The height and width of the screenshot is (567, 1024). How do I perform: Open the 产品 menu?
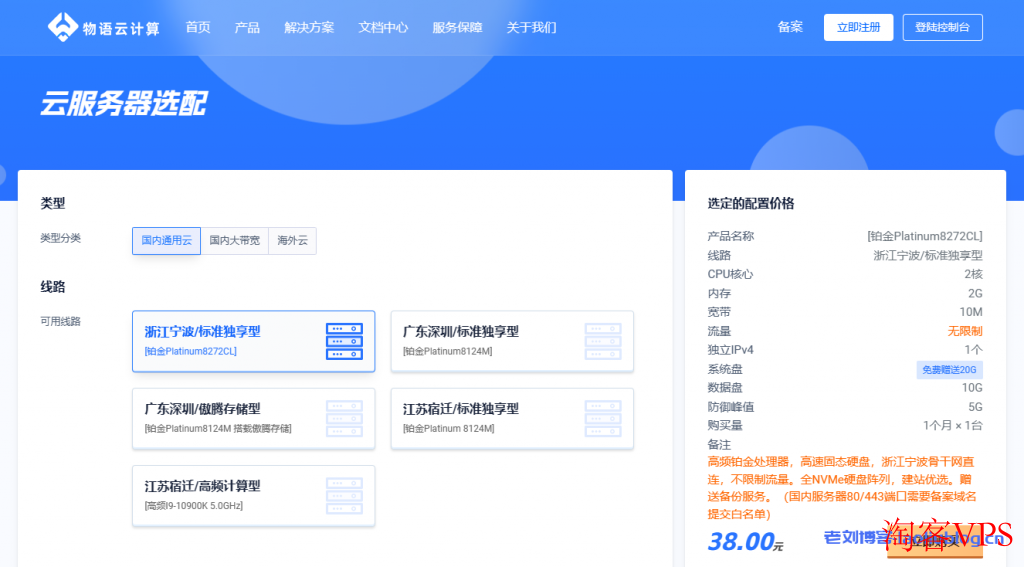pos(247,27)
